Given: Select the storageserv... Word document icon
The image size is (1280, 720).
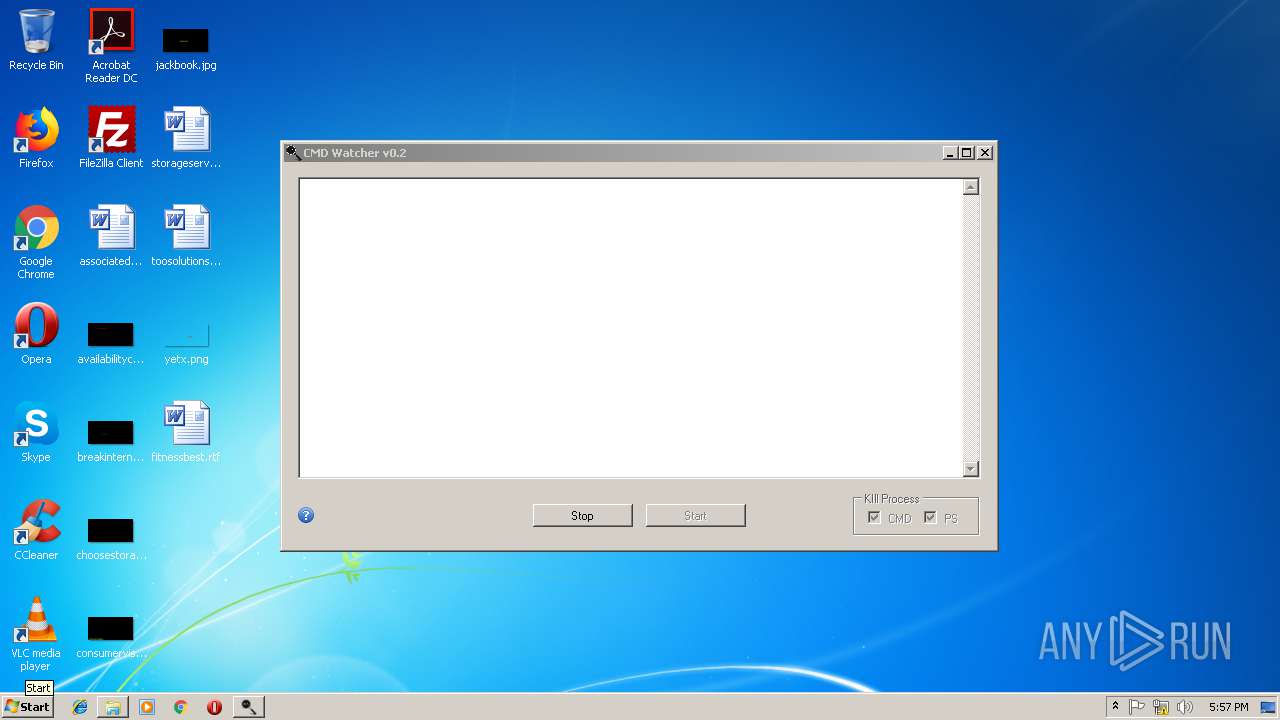Looking at the screenshot, I should point(186,138).
